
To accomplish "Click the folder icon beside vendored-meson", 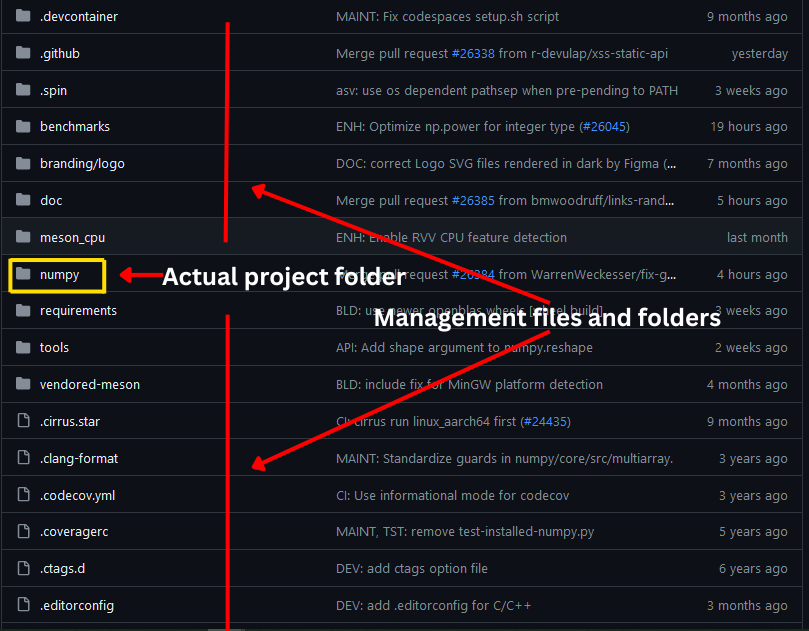I will click(23, 384).
